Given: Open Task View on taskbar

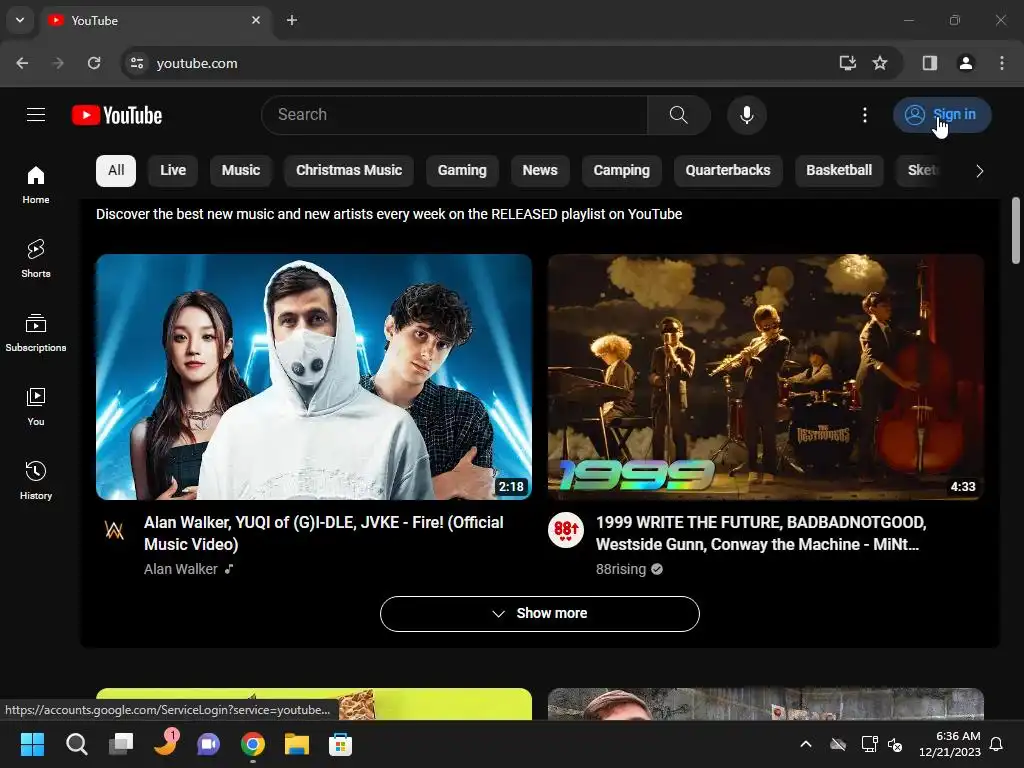Looking at the screenshot, I should coord(121,744).
